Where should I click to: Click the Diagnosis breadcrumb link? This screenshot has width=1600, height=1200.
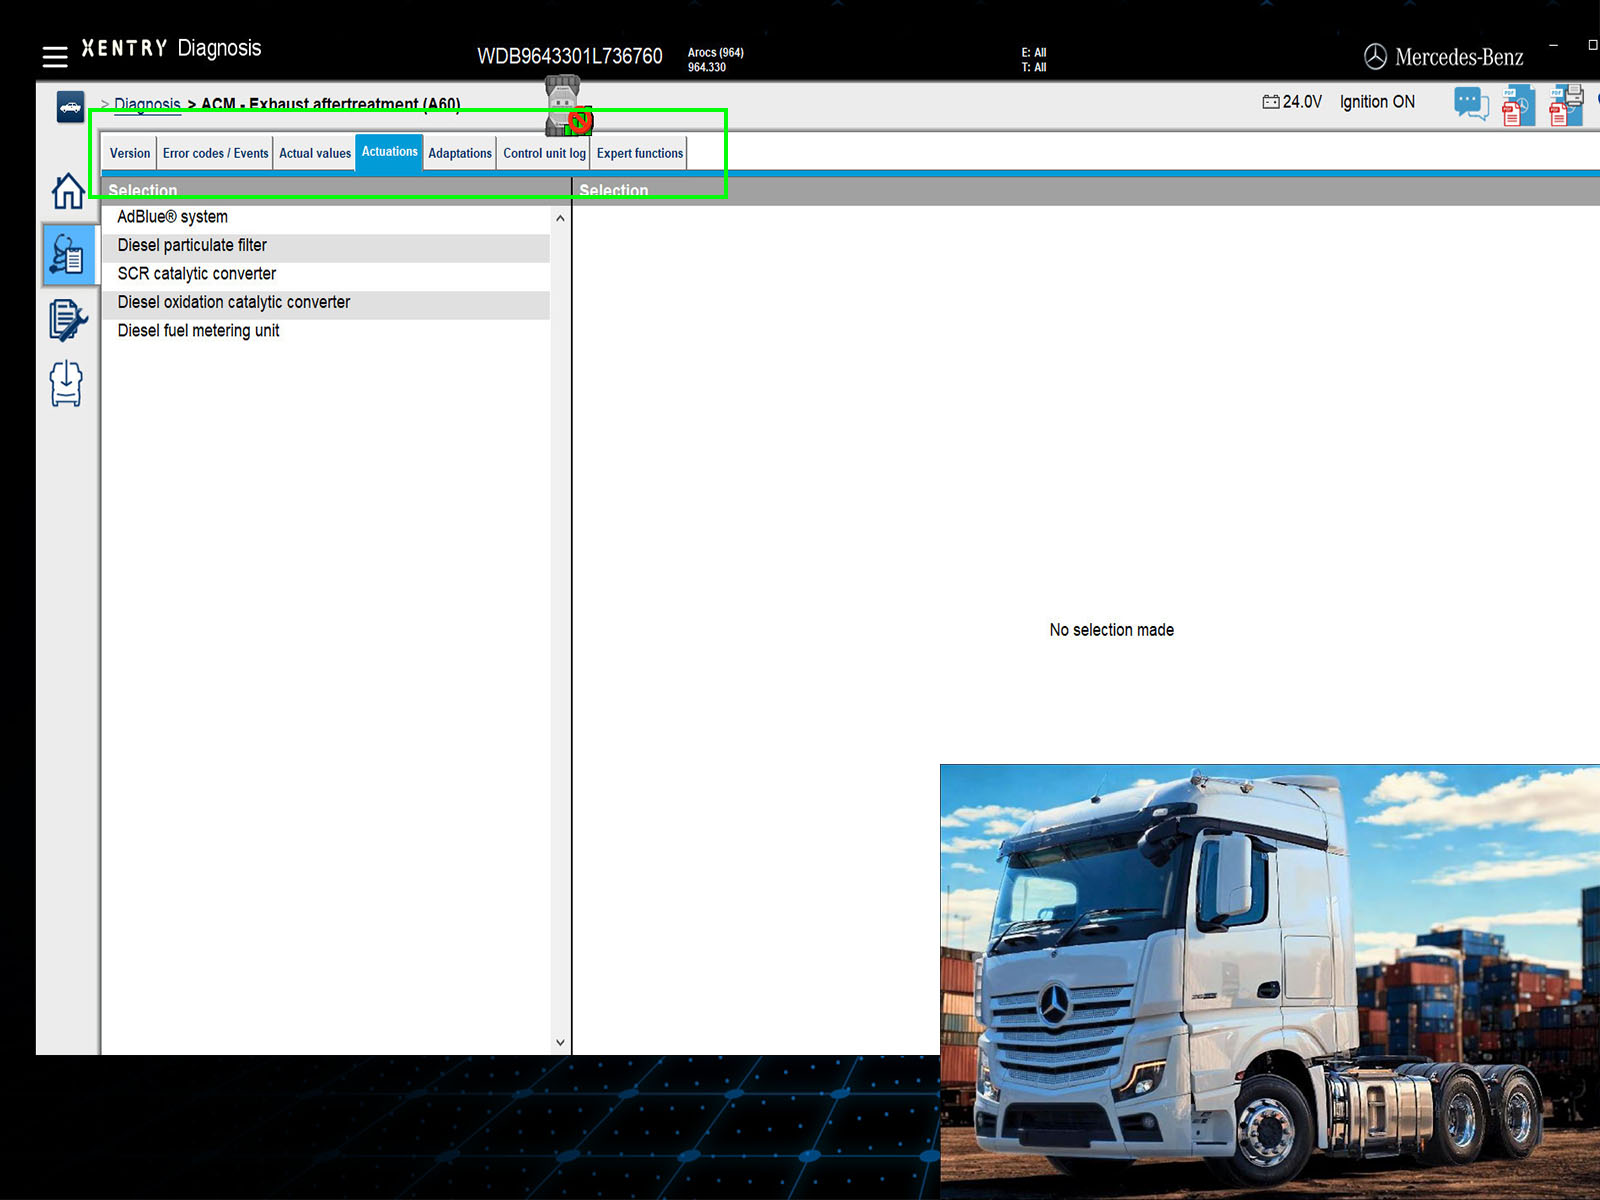pyautogui.click(x=147, y=104)
